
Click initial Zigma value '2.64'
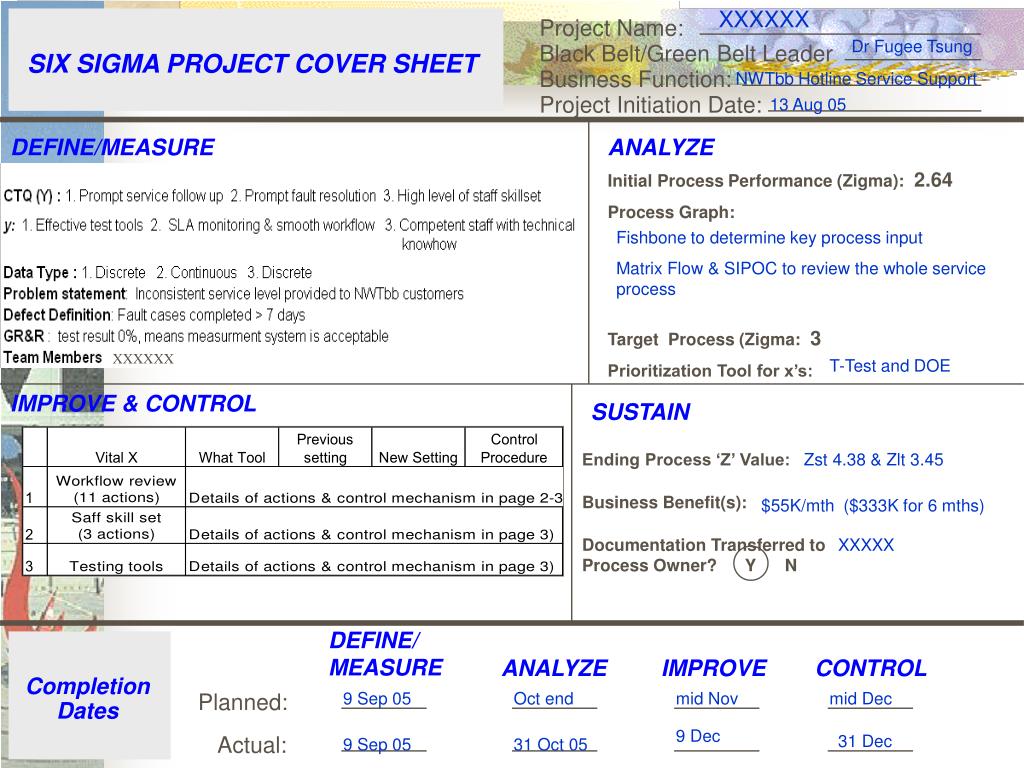(933, 180)
